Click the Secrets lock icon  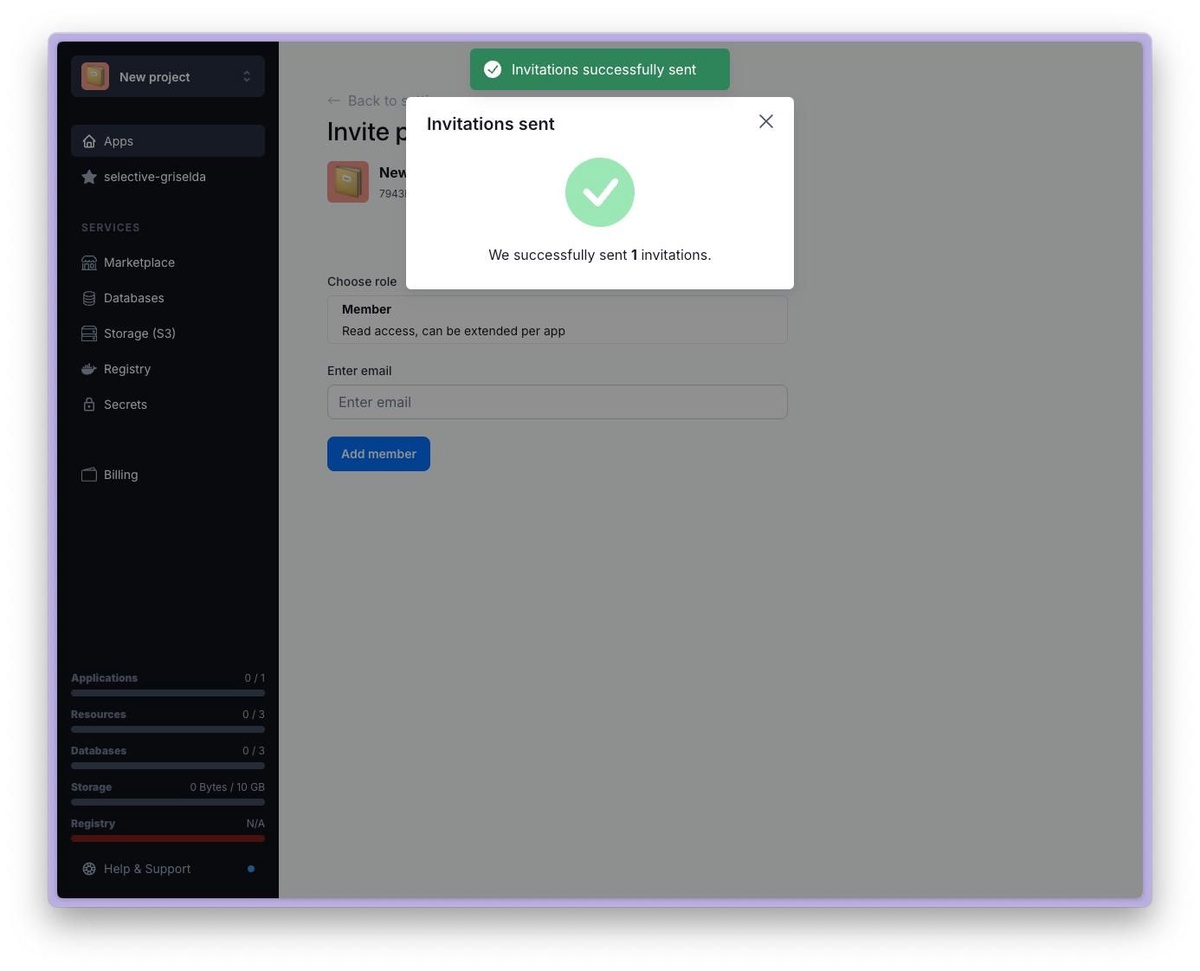89,405
